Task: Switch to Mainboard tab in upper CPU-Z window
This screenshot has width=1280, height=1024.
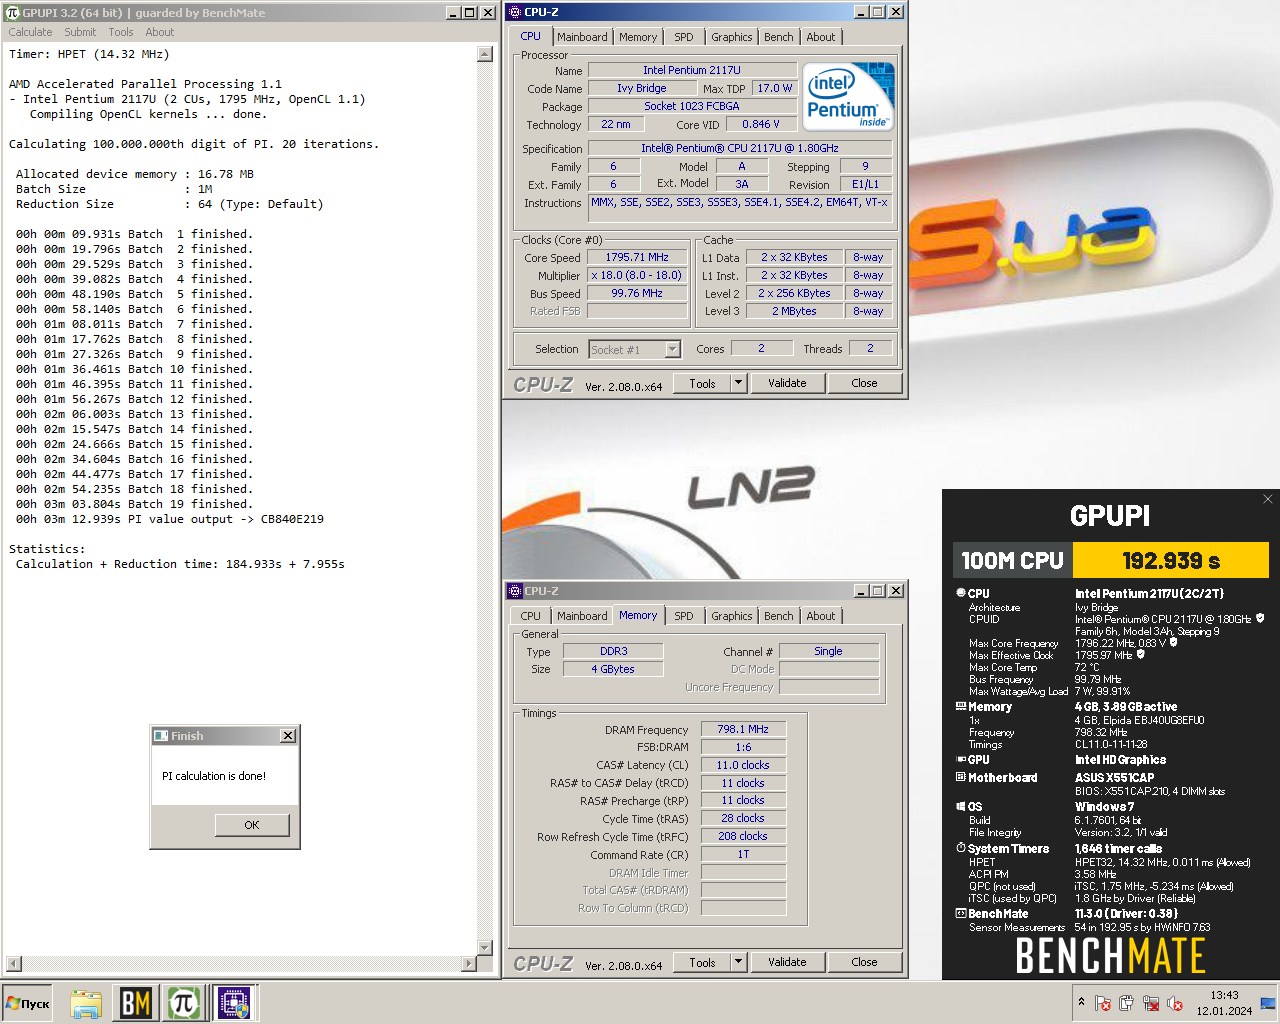Action: coord(582,37)
